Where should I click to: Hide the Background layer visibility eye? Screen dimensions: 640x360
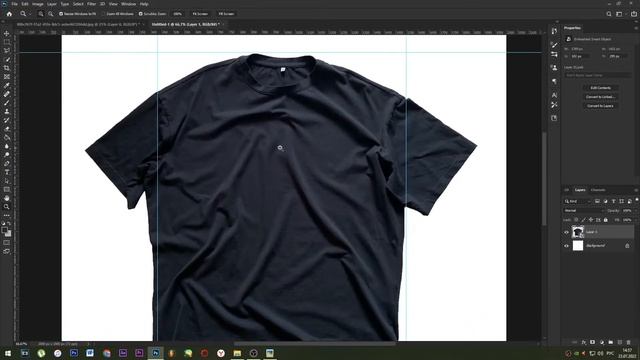pyautogui.click(x=566, y=246)
